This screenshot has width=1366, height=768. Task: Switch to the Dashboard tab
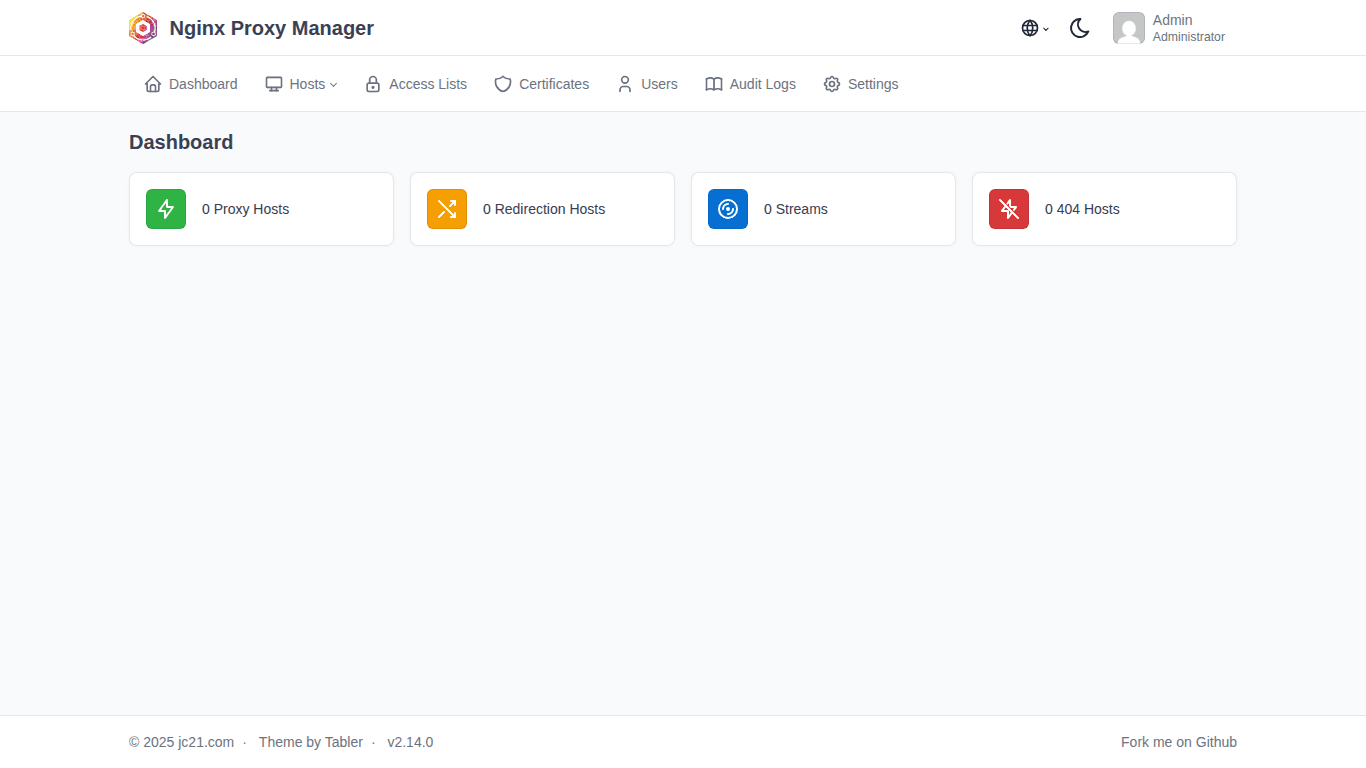(x=190, y=84)
